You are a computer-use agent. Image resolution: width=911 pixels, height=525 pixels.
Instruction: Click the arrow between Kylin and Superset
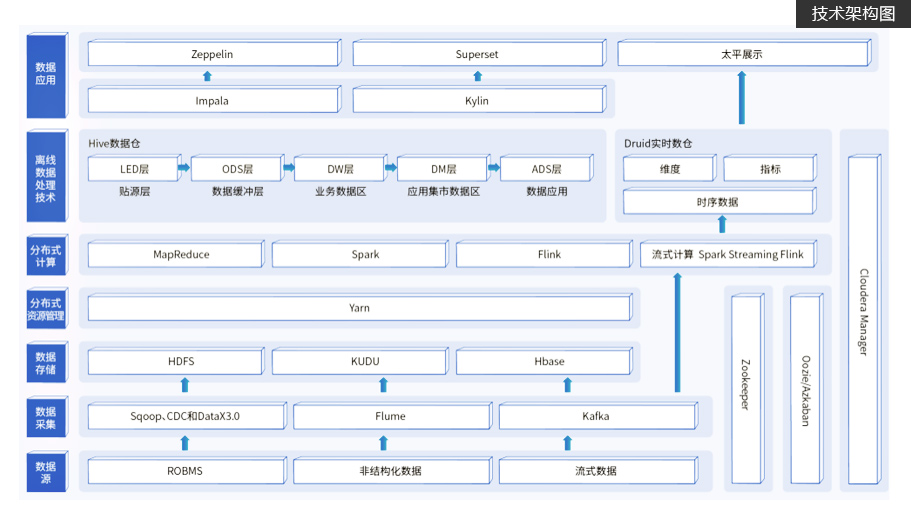click(x=475, y=76)
